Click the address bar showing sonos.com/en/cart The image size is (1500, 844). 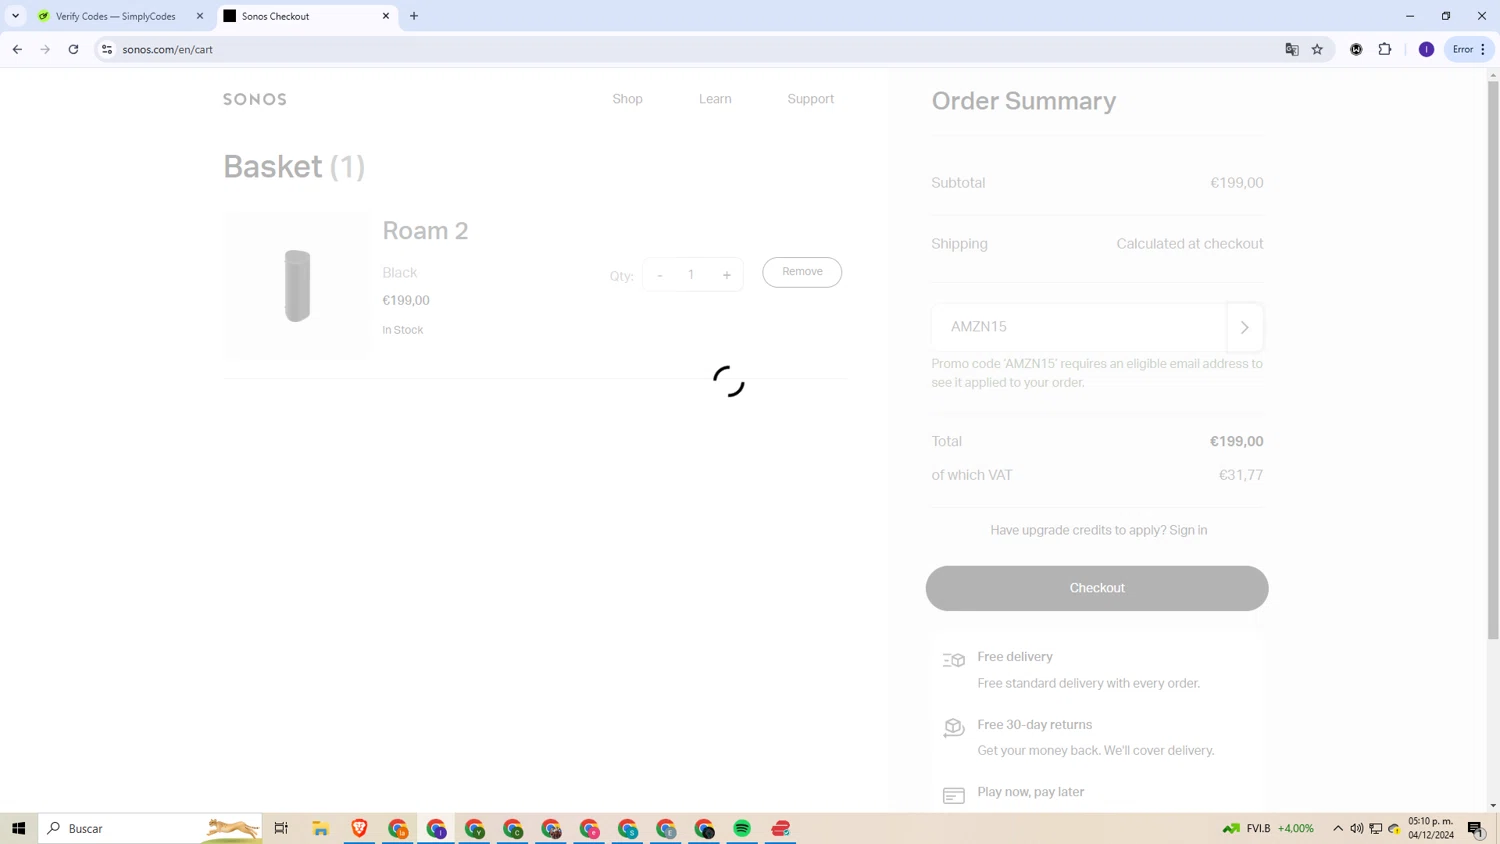point(690,49)
